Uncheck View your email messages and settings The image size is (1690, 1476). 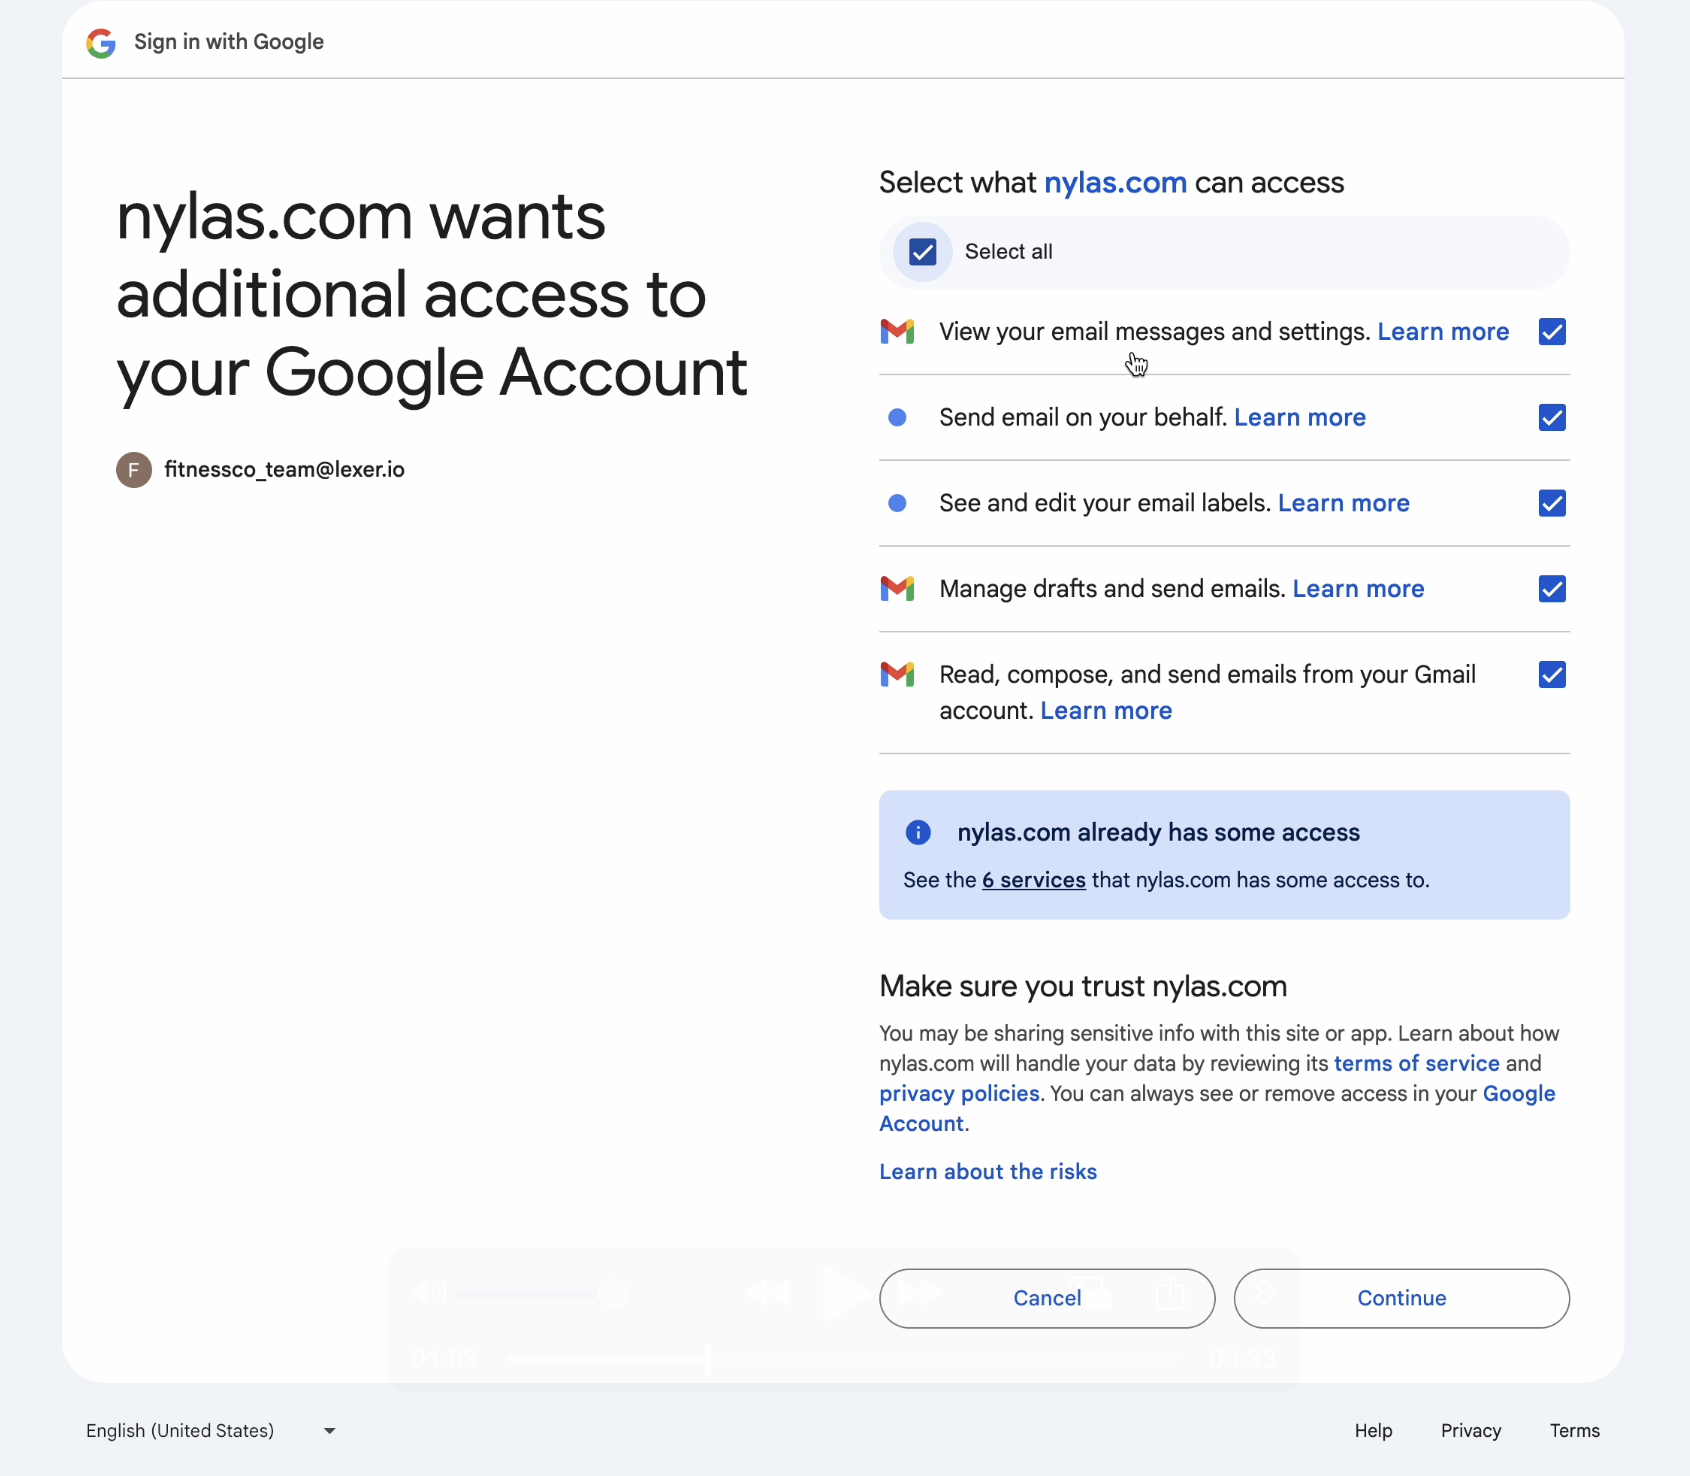click(1552, 332)
